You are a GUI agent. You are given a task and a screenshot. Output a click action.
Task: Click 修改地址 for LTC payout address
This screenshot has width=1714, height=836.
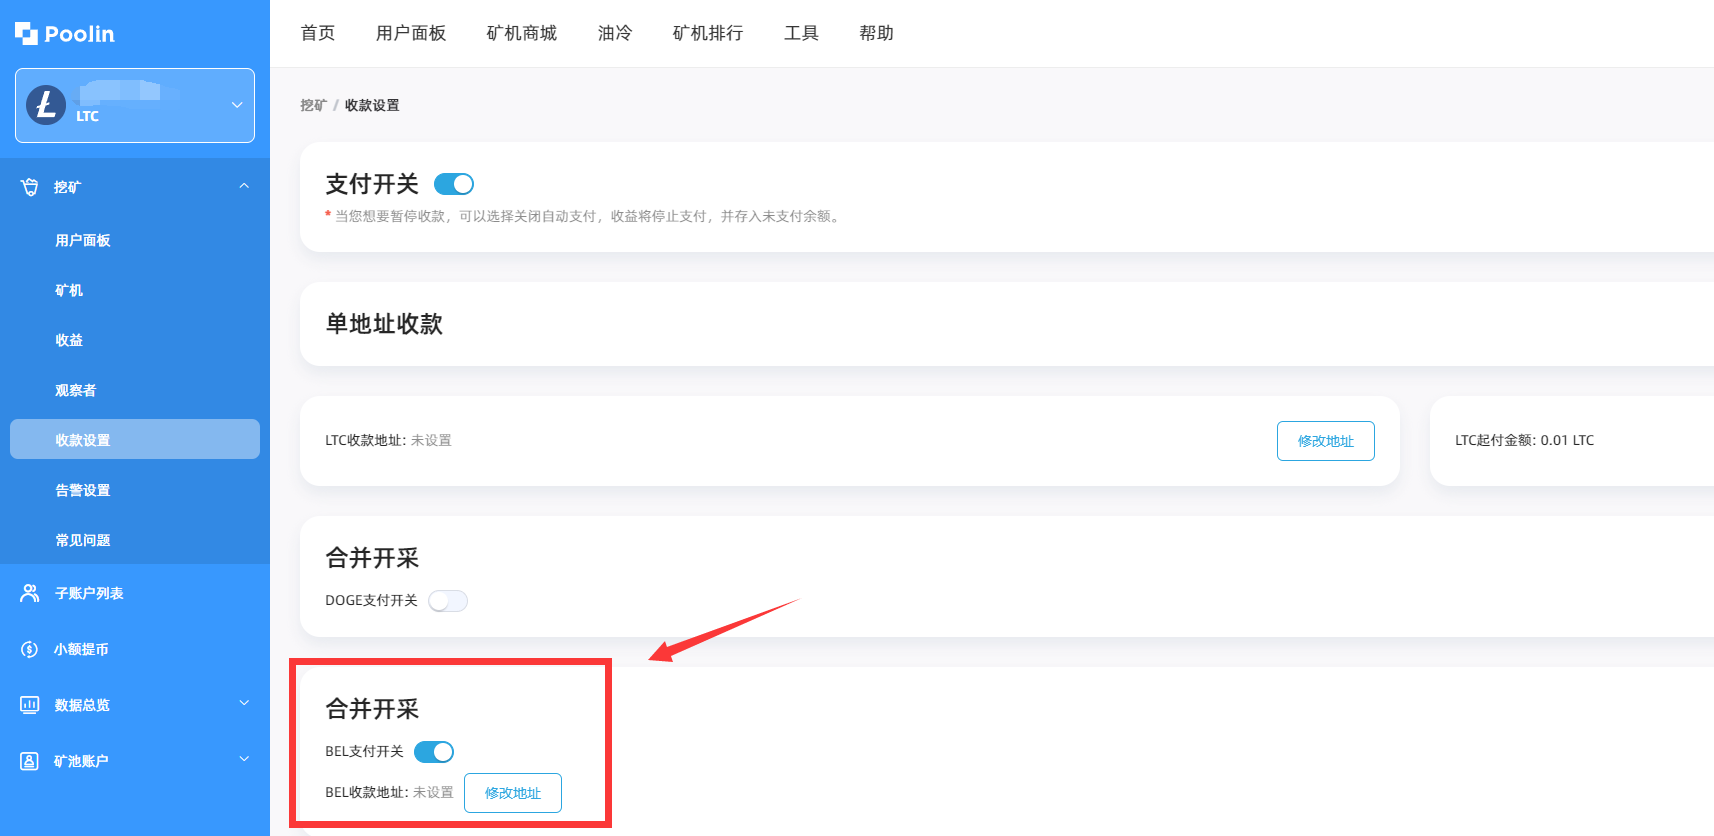pyautogui.click(x=1325, y=441)
